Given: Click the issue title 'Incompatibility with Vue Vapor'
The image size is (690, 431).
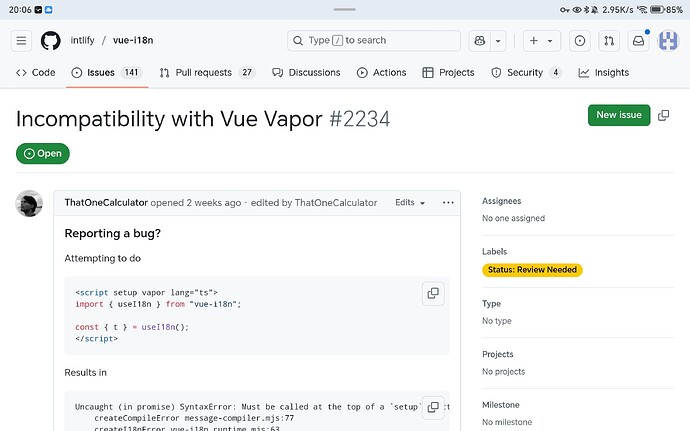Looking at the screenshot, I should (x=169, y=119).
